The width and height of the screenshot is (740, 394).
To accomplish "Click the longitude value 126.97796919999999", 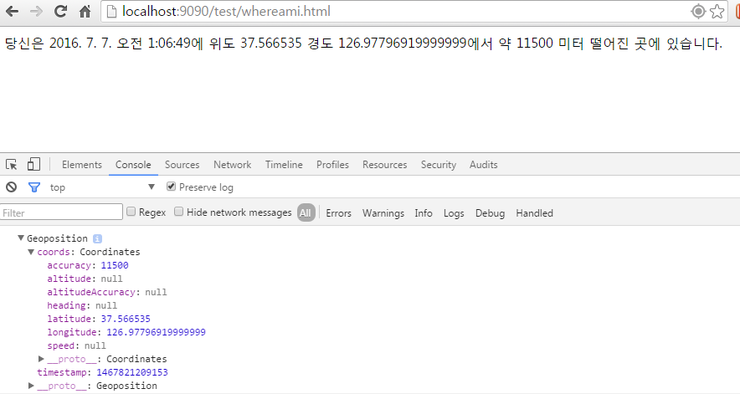I will [156, 332].
